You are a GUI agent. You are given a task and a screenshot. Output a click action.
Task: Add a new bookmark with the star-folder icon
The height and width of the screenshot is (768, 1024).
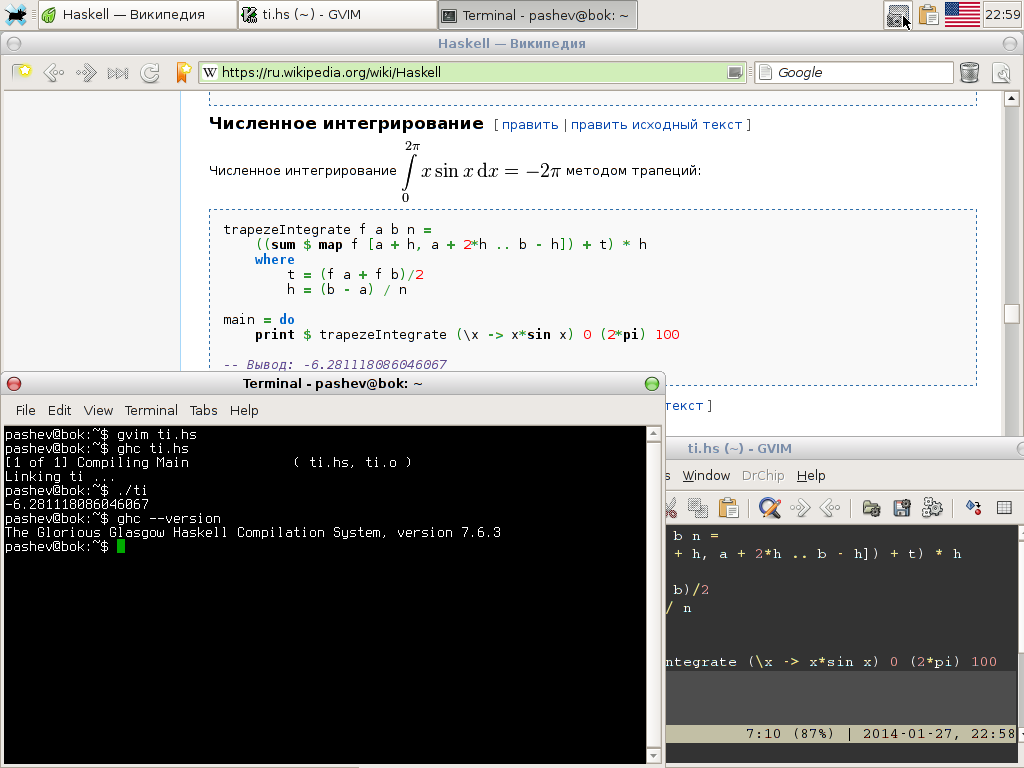(x=22, y=72)
